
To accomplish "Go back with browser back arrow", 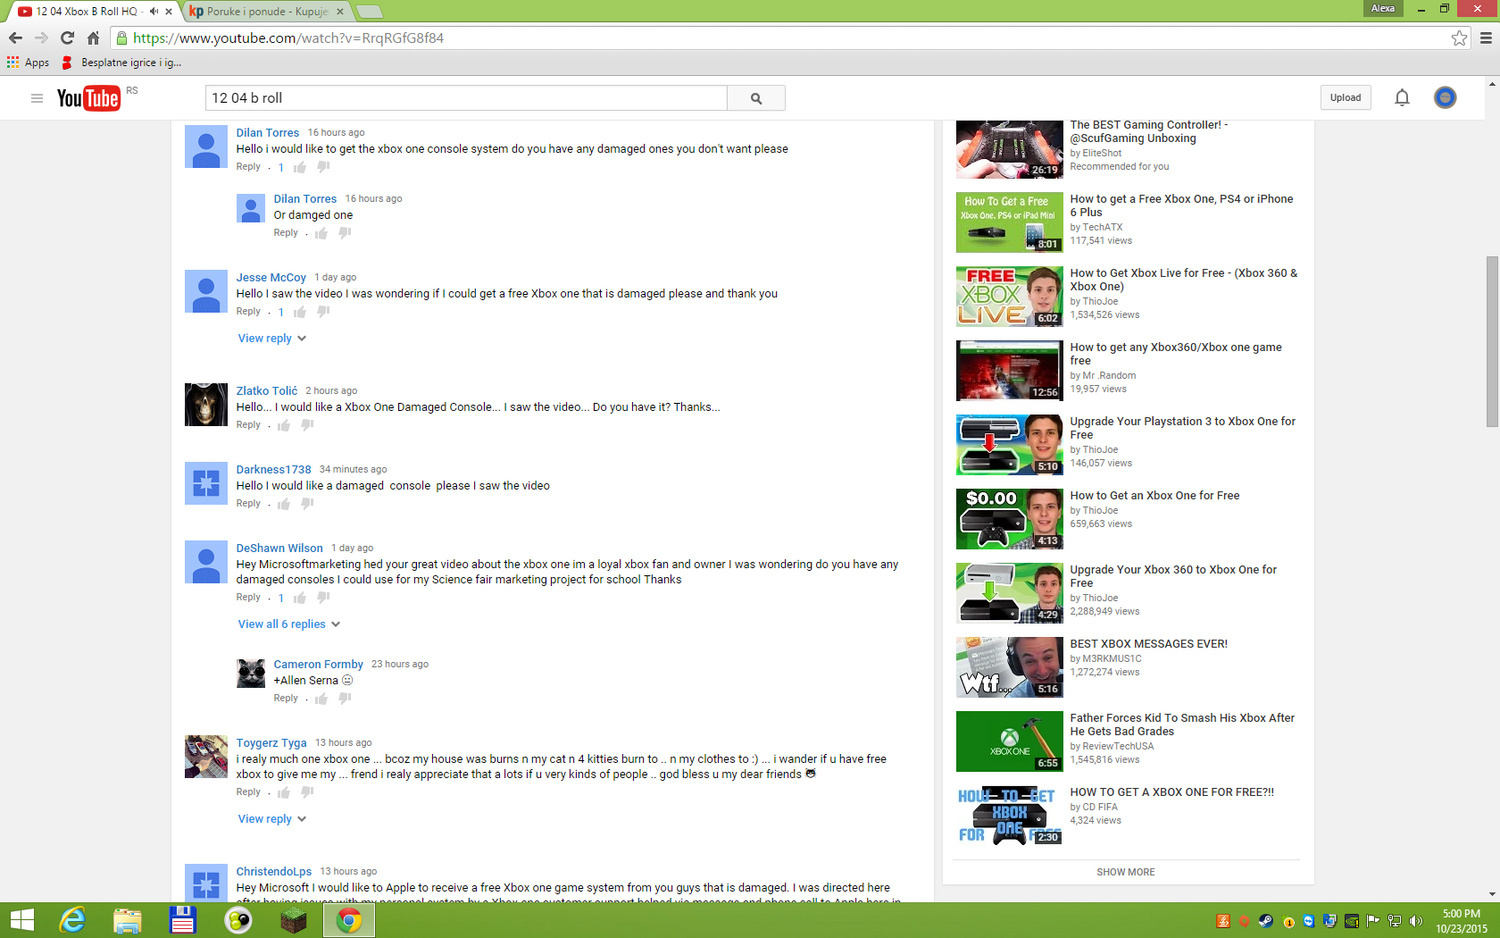I will tap(15, 38).
